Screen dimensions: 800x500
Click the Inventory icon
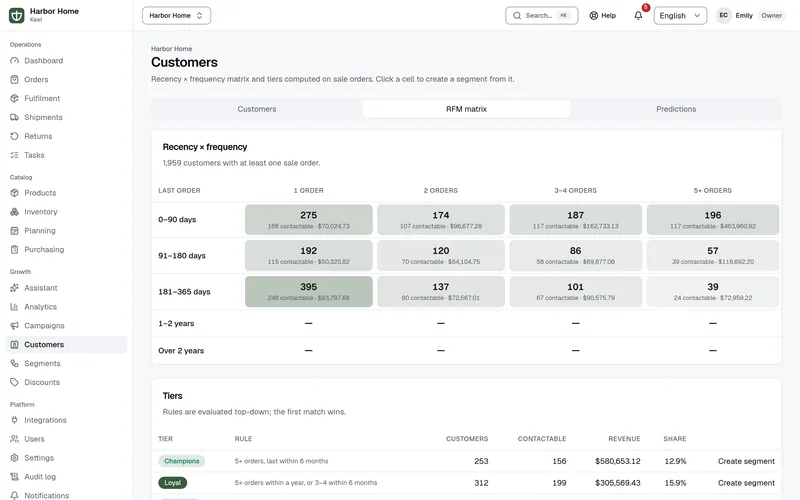click(14, 212)
